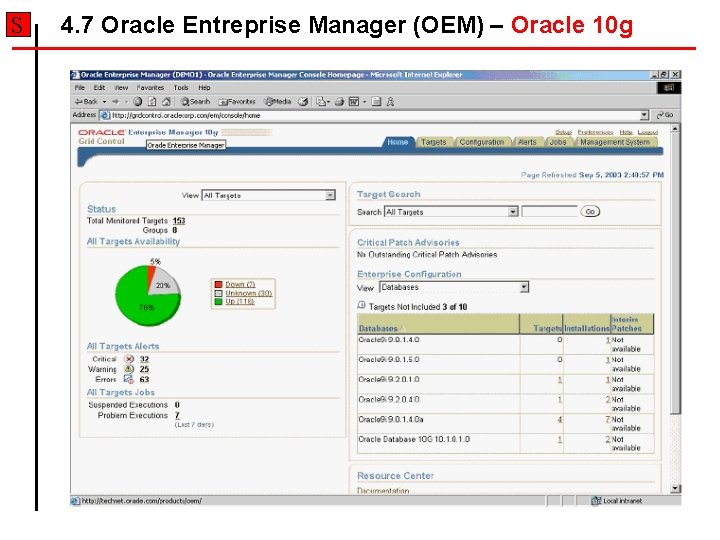This screenshot has height=540, width=720.
Task: Expand the address bar dropdown
Action: pyautogui.click(x=644, y=115)
